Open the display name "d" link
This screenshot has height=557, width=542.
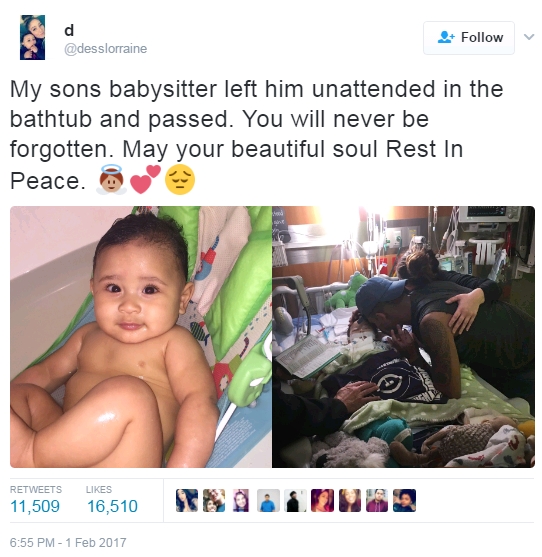pos(69,31)
